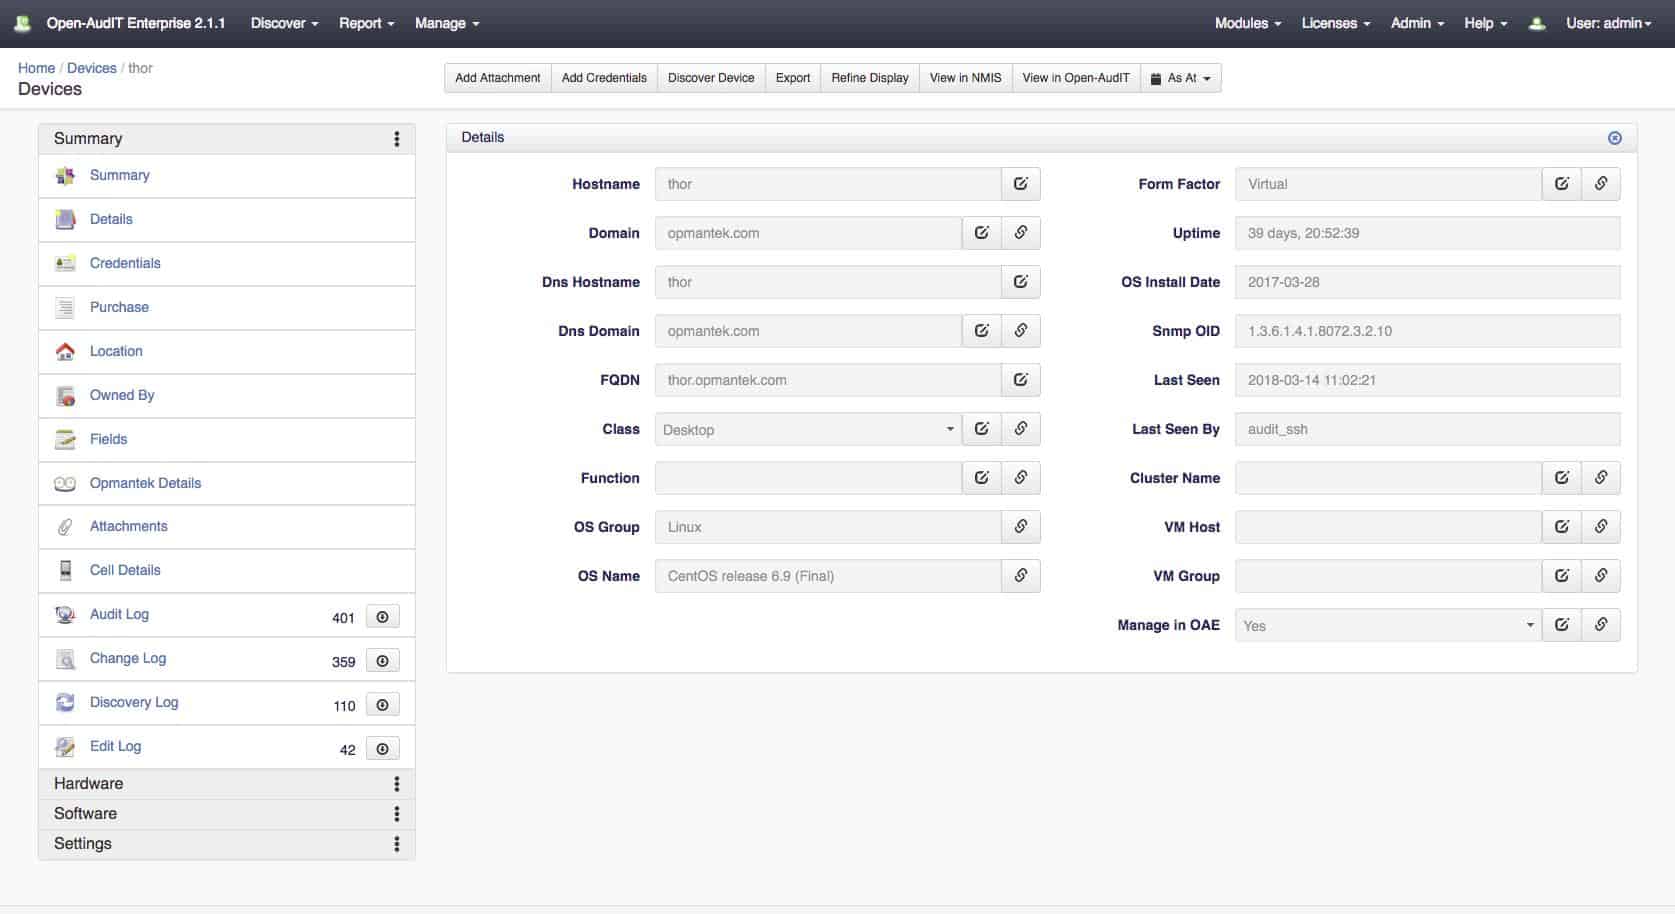Click link icon for VM Host

[1600, 527]
